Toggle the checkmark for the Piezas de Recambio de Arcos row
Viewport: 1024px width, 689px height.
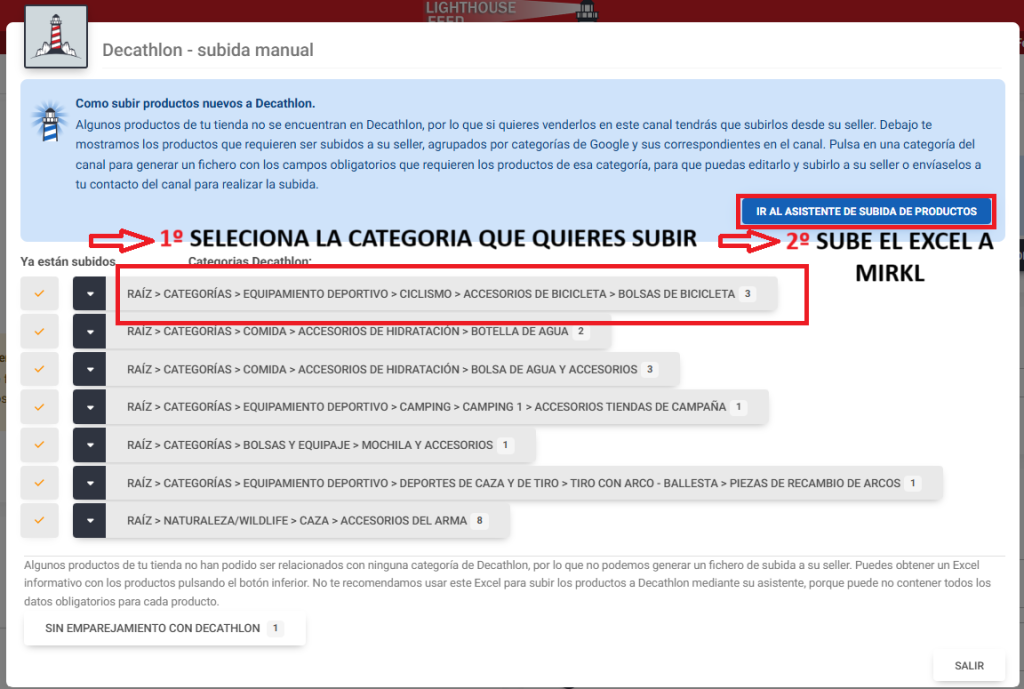tap(39, 483)
